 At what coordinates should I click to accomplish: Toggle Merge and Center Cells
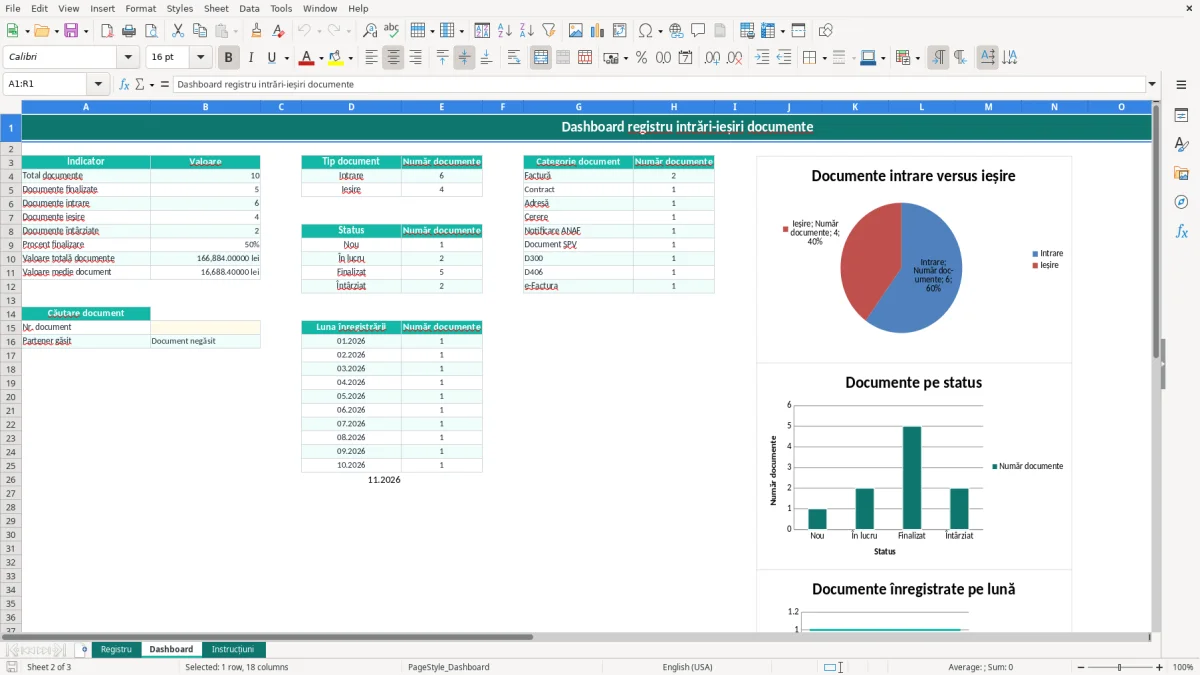(541, 58)
